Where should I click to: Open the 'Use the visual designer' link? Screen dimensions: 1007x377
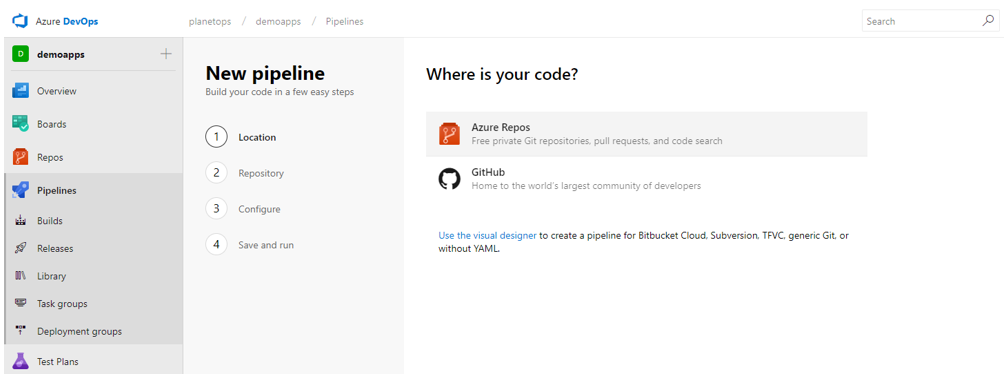[487, 236]
